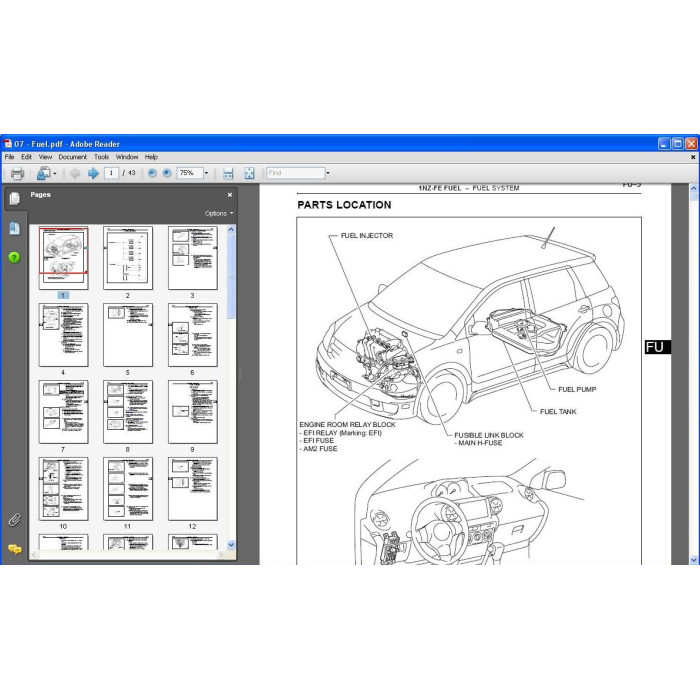Click thumbnail panel scroll-down arrow

coord(231,545)
